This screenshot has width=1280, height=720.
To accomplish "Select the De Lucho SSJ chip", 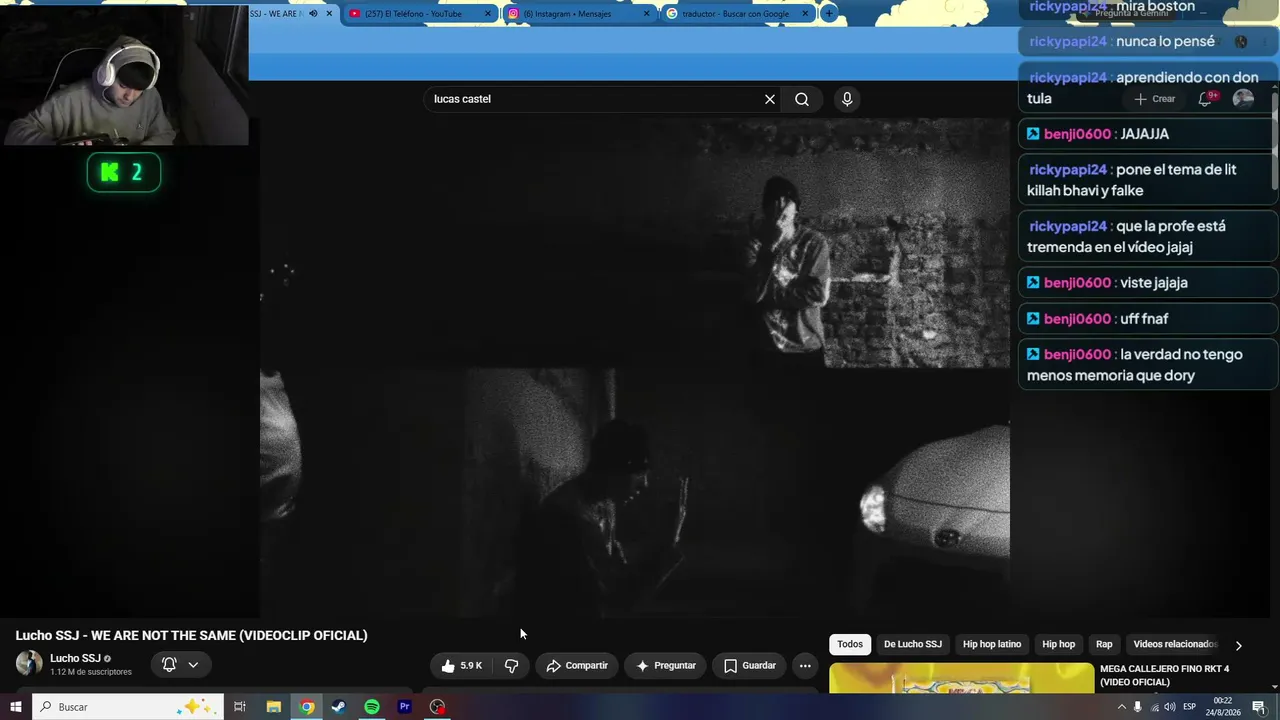I will pyautogui.click(x=913, y=645).
